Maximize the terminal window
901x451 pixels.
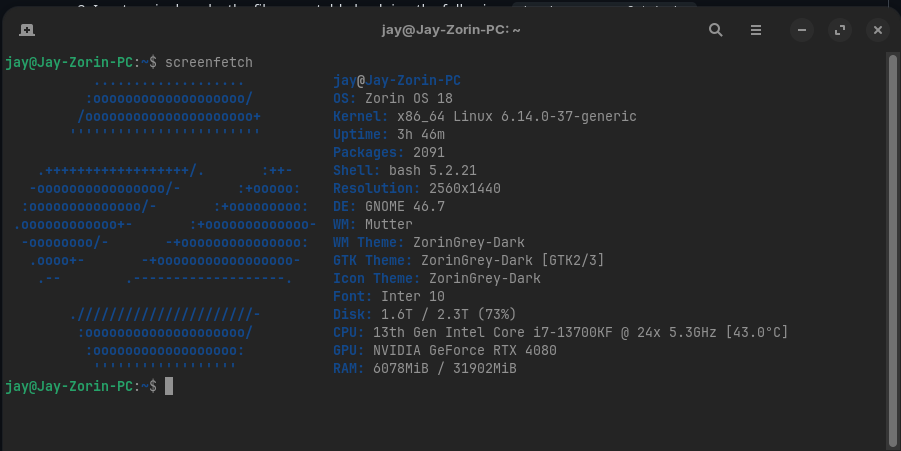point(840,30)
